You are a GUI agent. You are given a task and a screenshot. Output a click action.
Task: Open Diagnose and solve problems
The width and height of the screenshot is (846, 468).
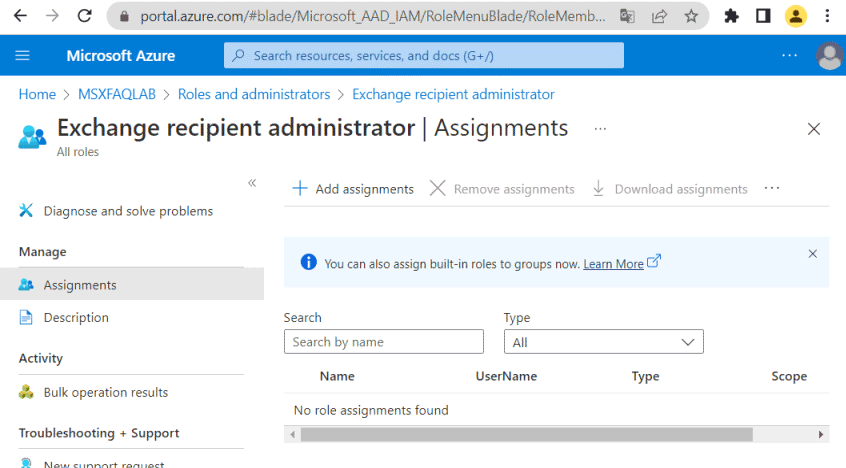[x=128, y=211]
